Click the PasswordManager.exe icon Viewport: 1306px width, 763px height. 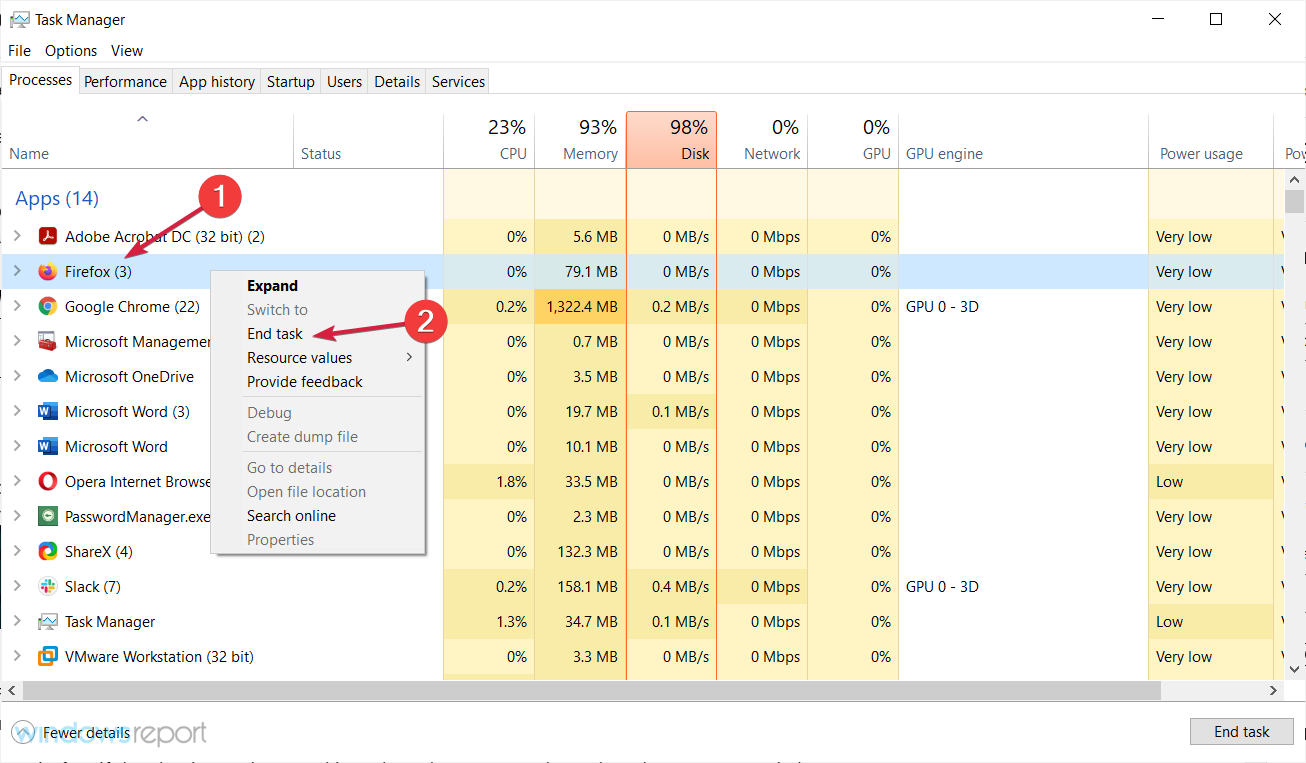tap(47, 517)
